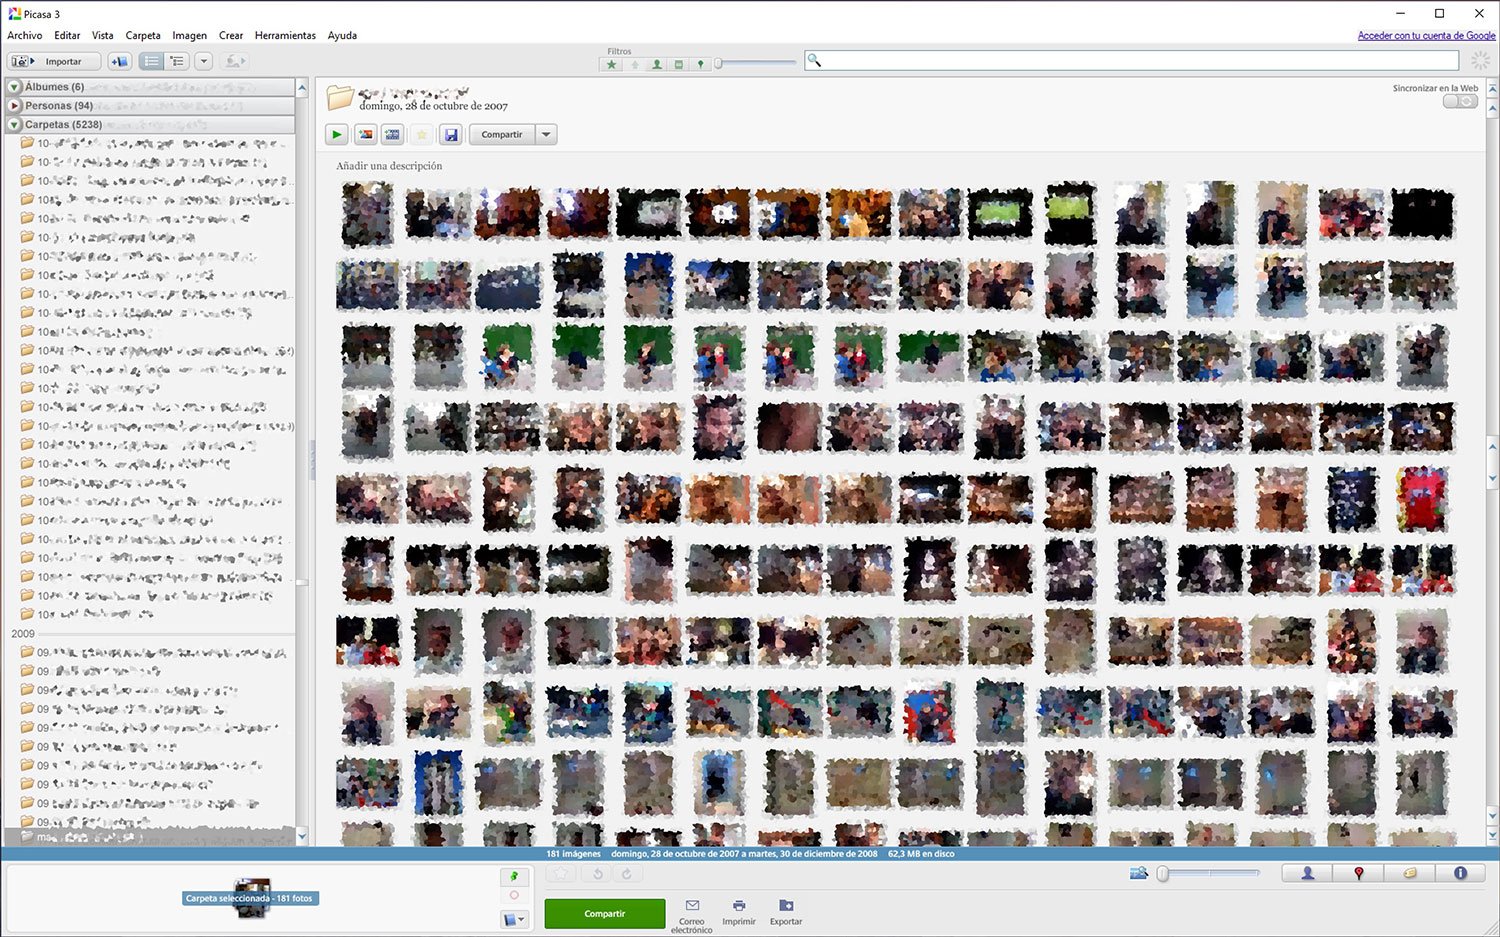Click Acceder con tu cuenta de Google

click(x=1426, y=35)
